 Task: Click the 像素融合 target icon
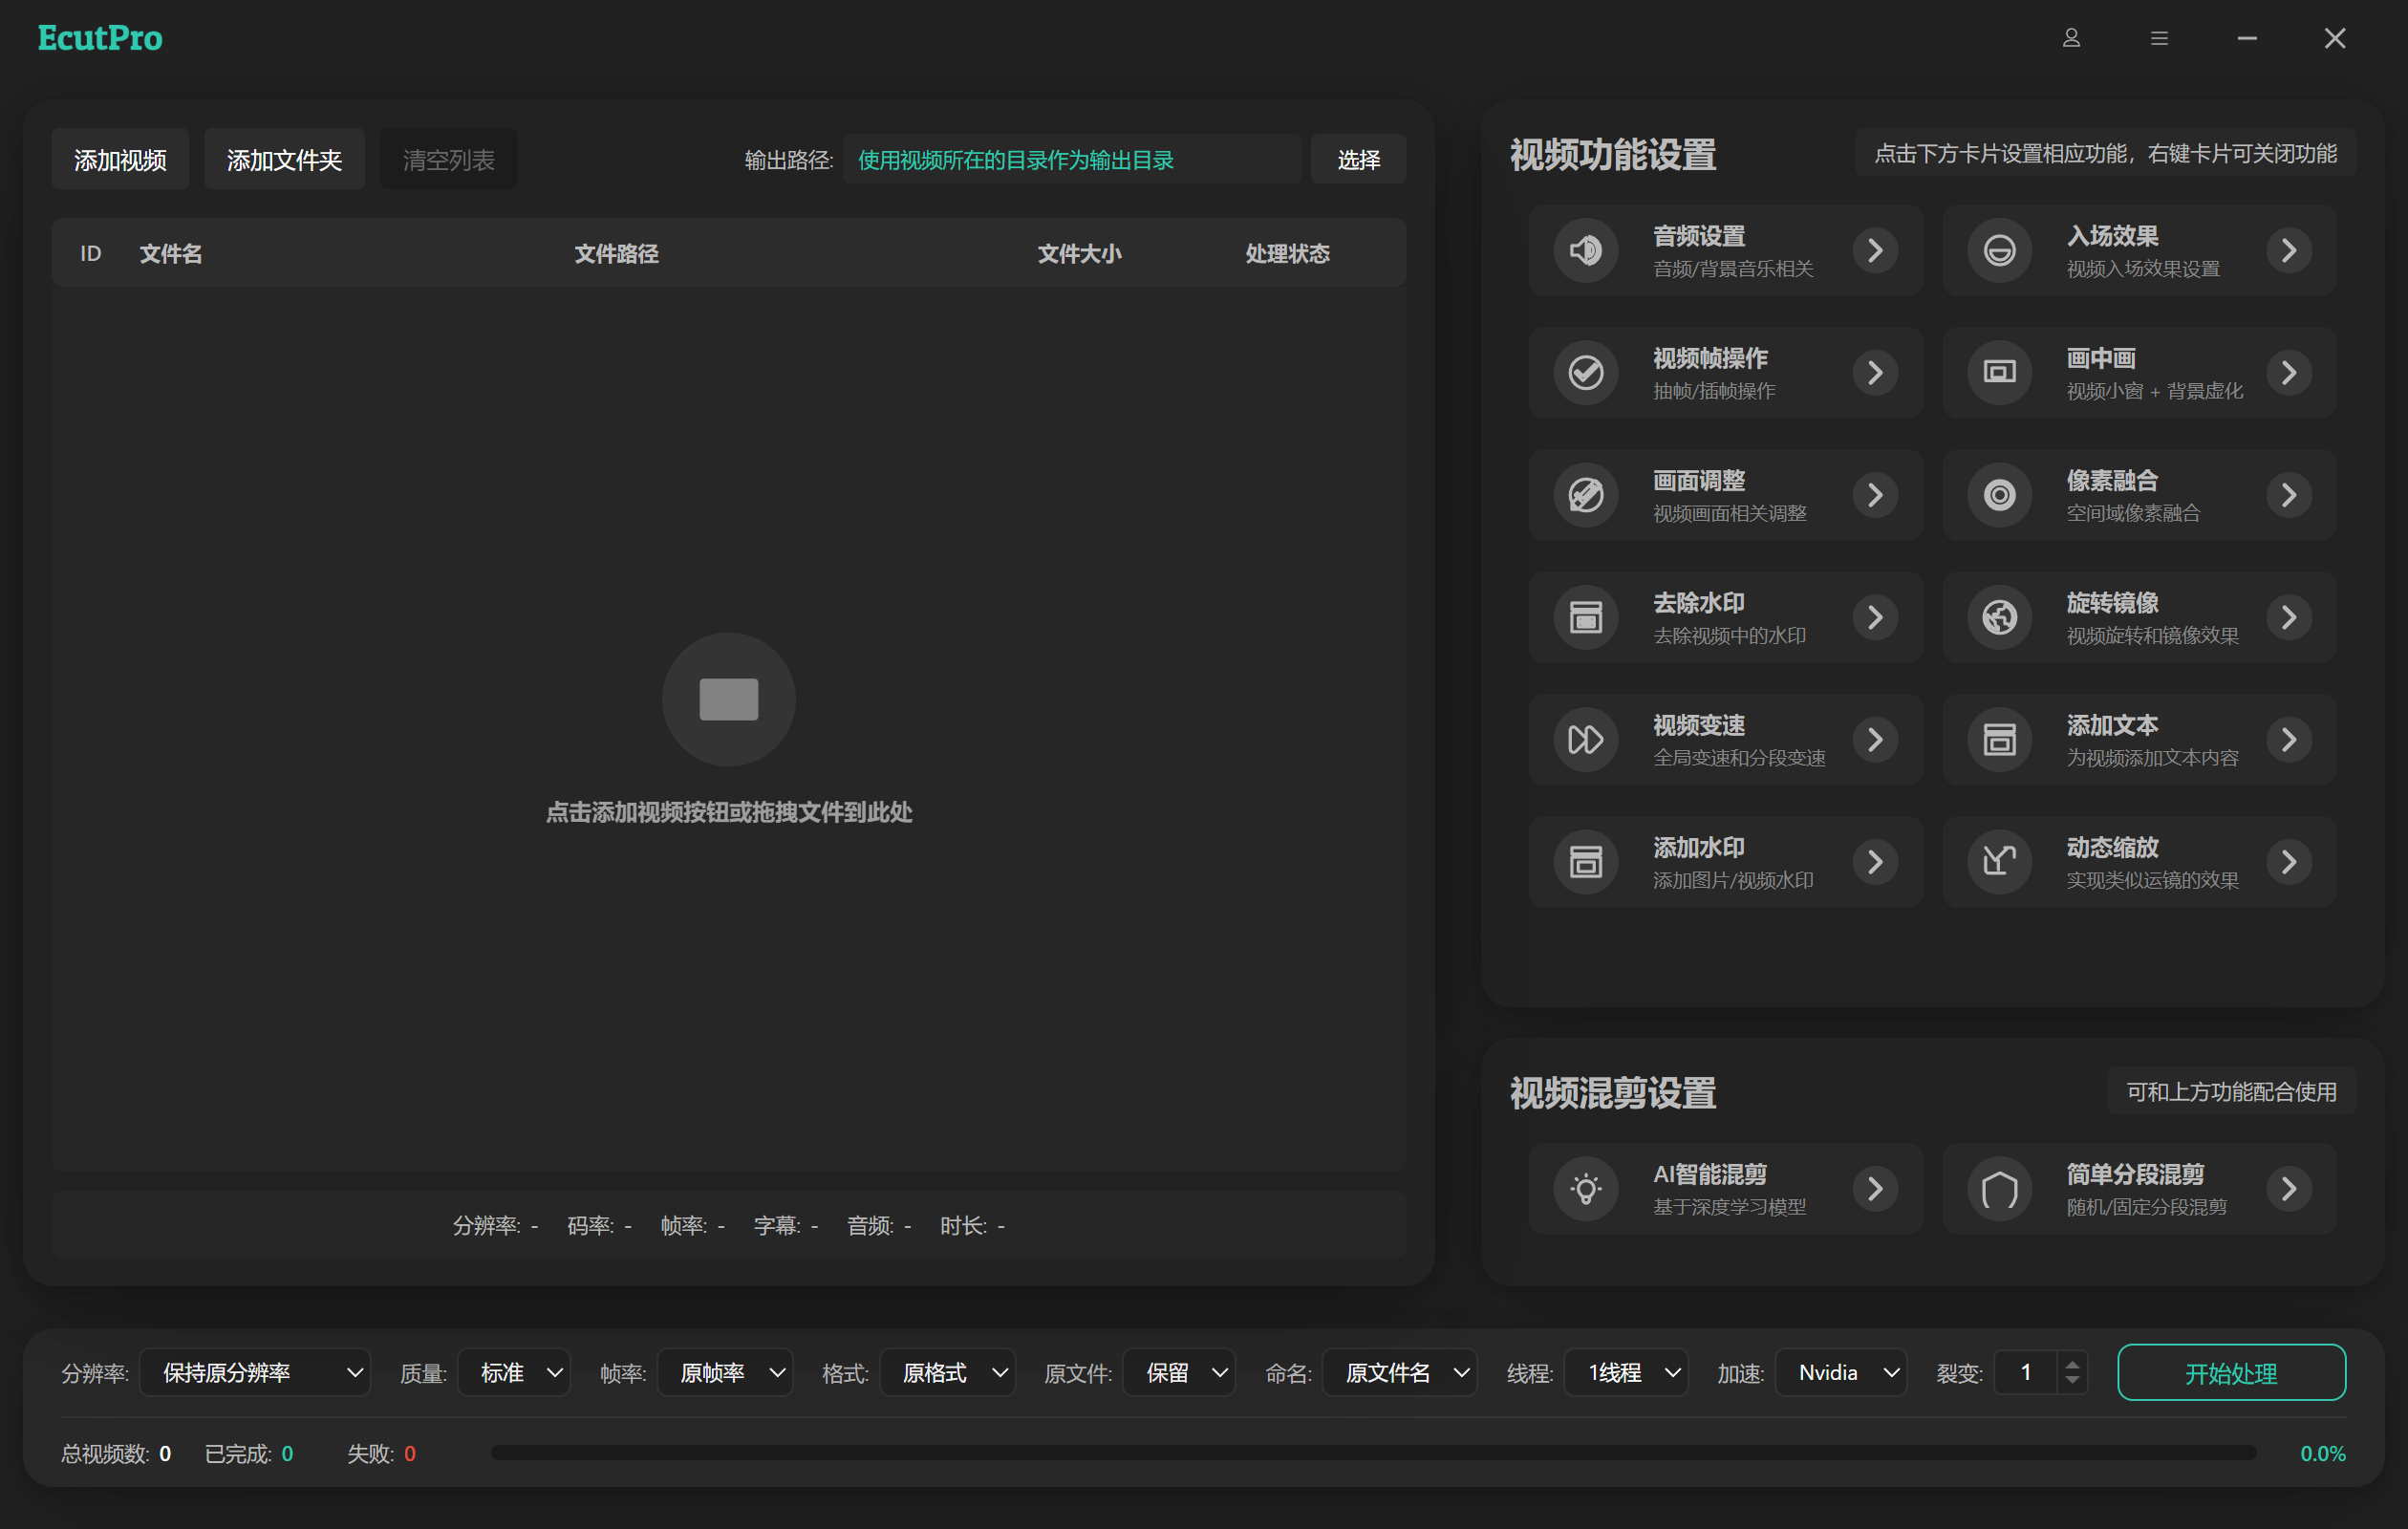(x=1999, y=495)
